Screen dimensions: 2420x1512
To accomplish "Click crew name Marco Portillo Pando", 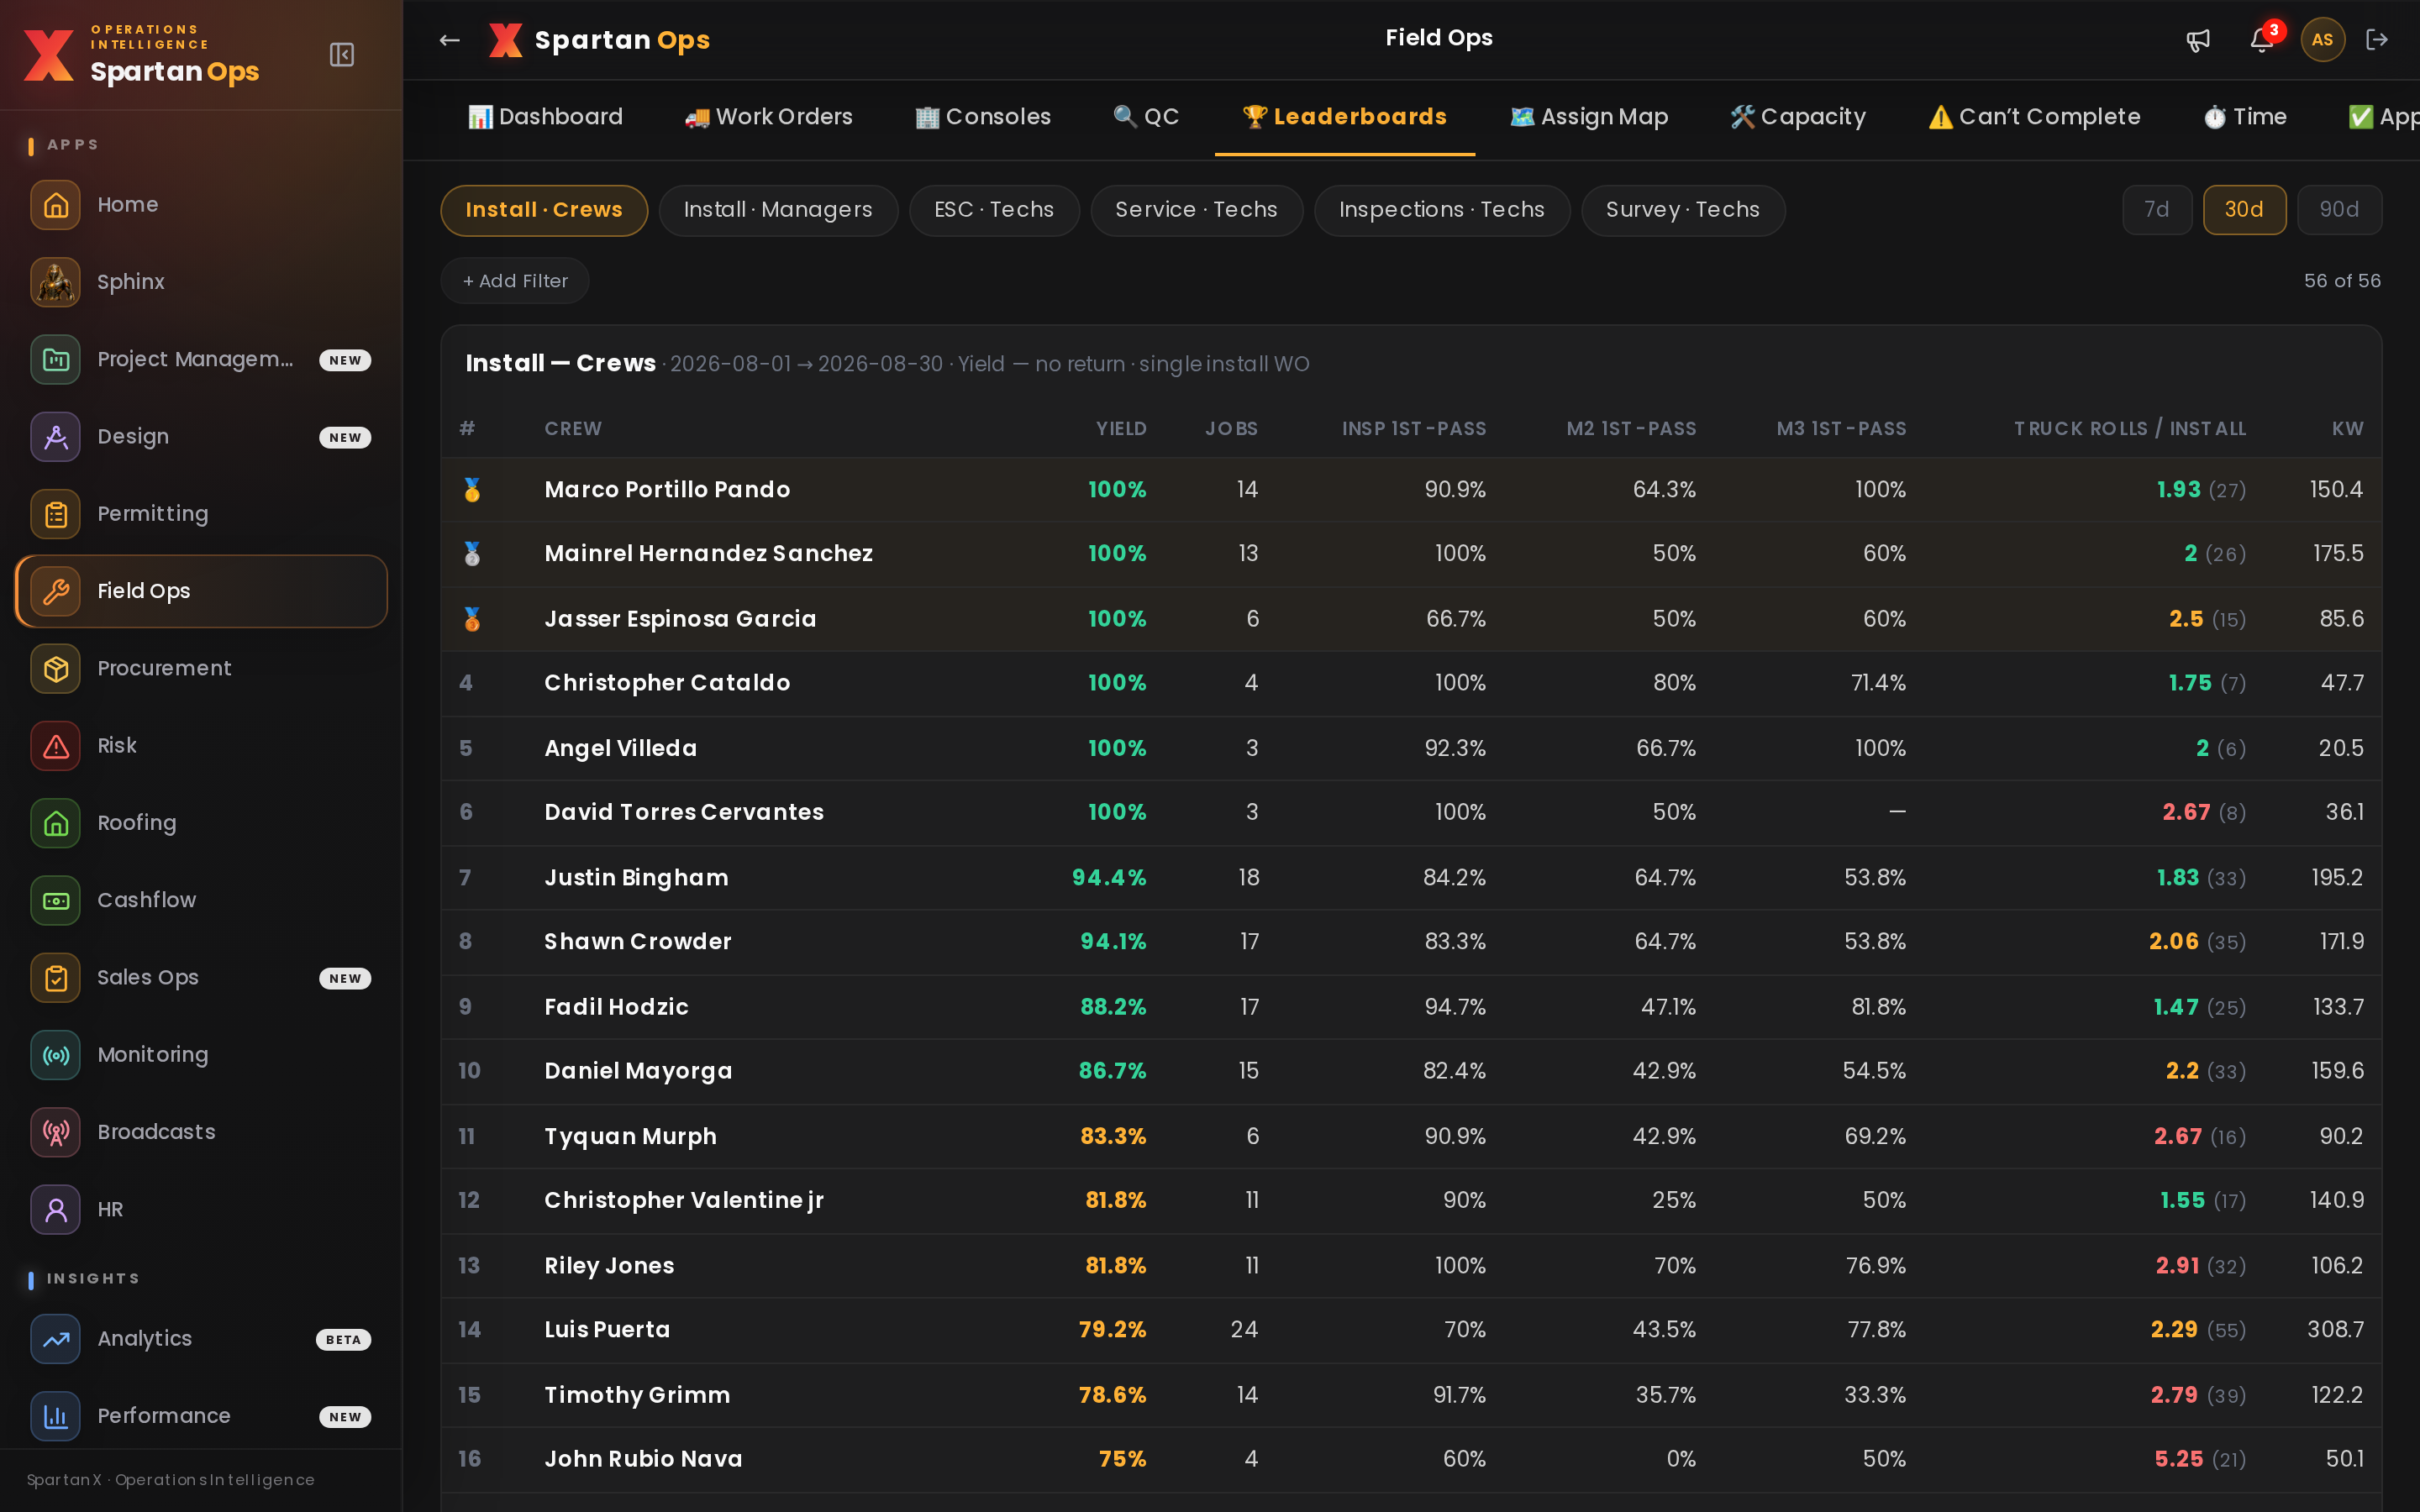I will point(667,490).
